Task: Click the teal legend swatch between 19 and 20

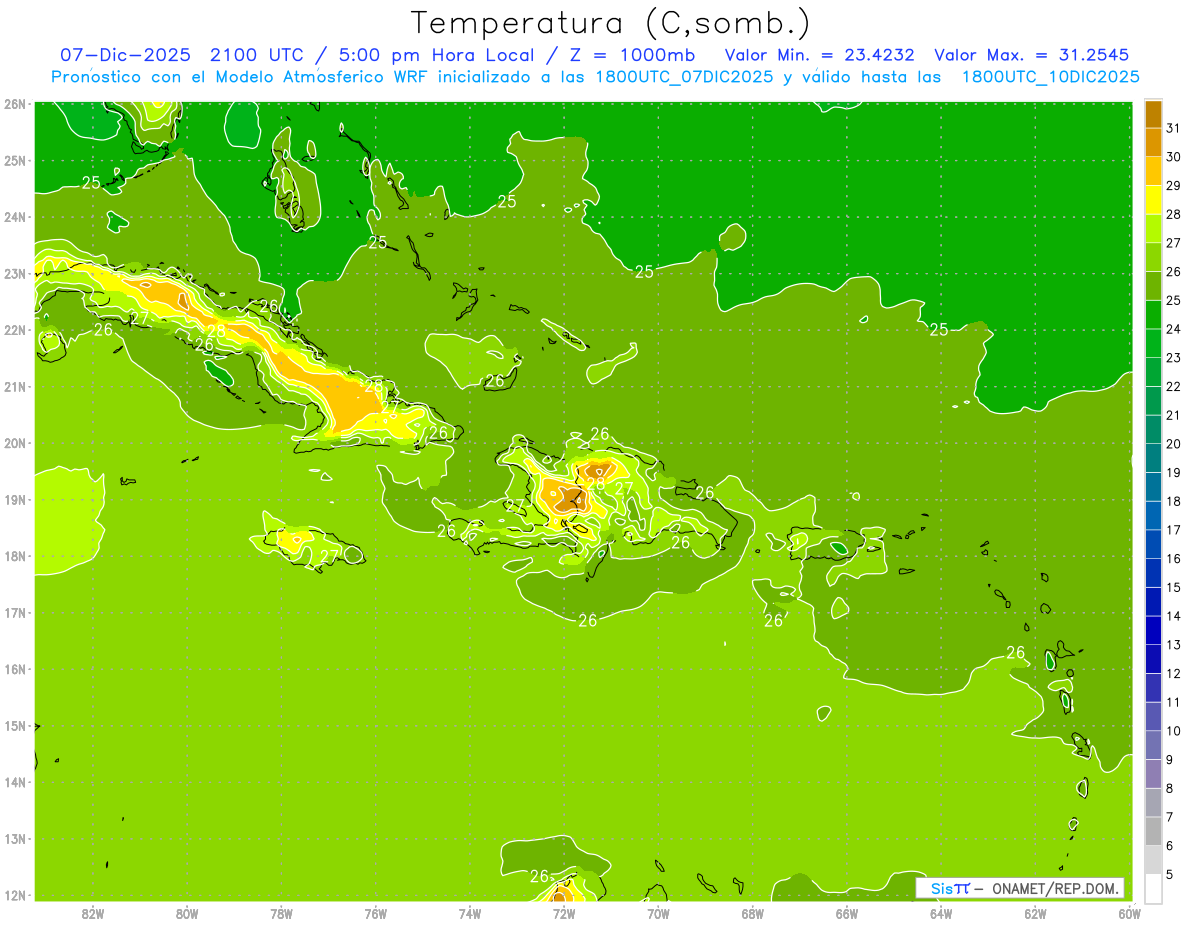Action: coord(1154,458)
